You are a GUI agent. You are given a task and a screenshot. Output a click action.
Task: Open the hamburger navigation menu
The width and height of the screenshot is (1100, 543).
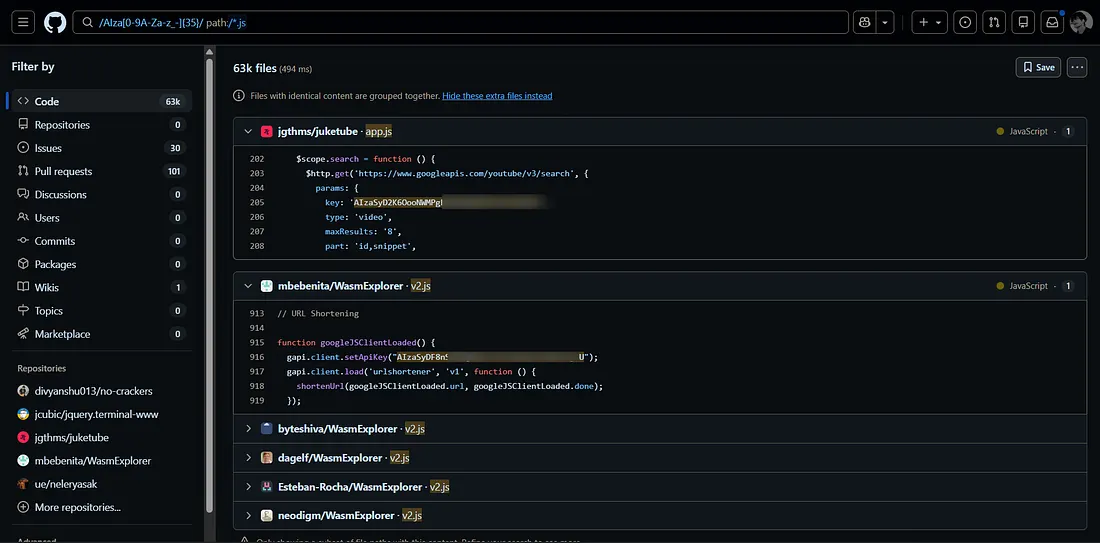(22, 22)
